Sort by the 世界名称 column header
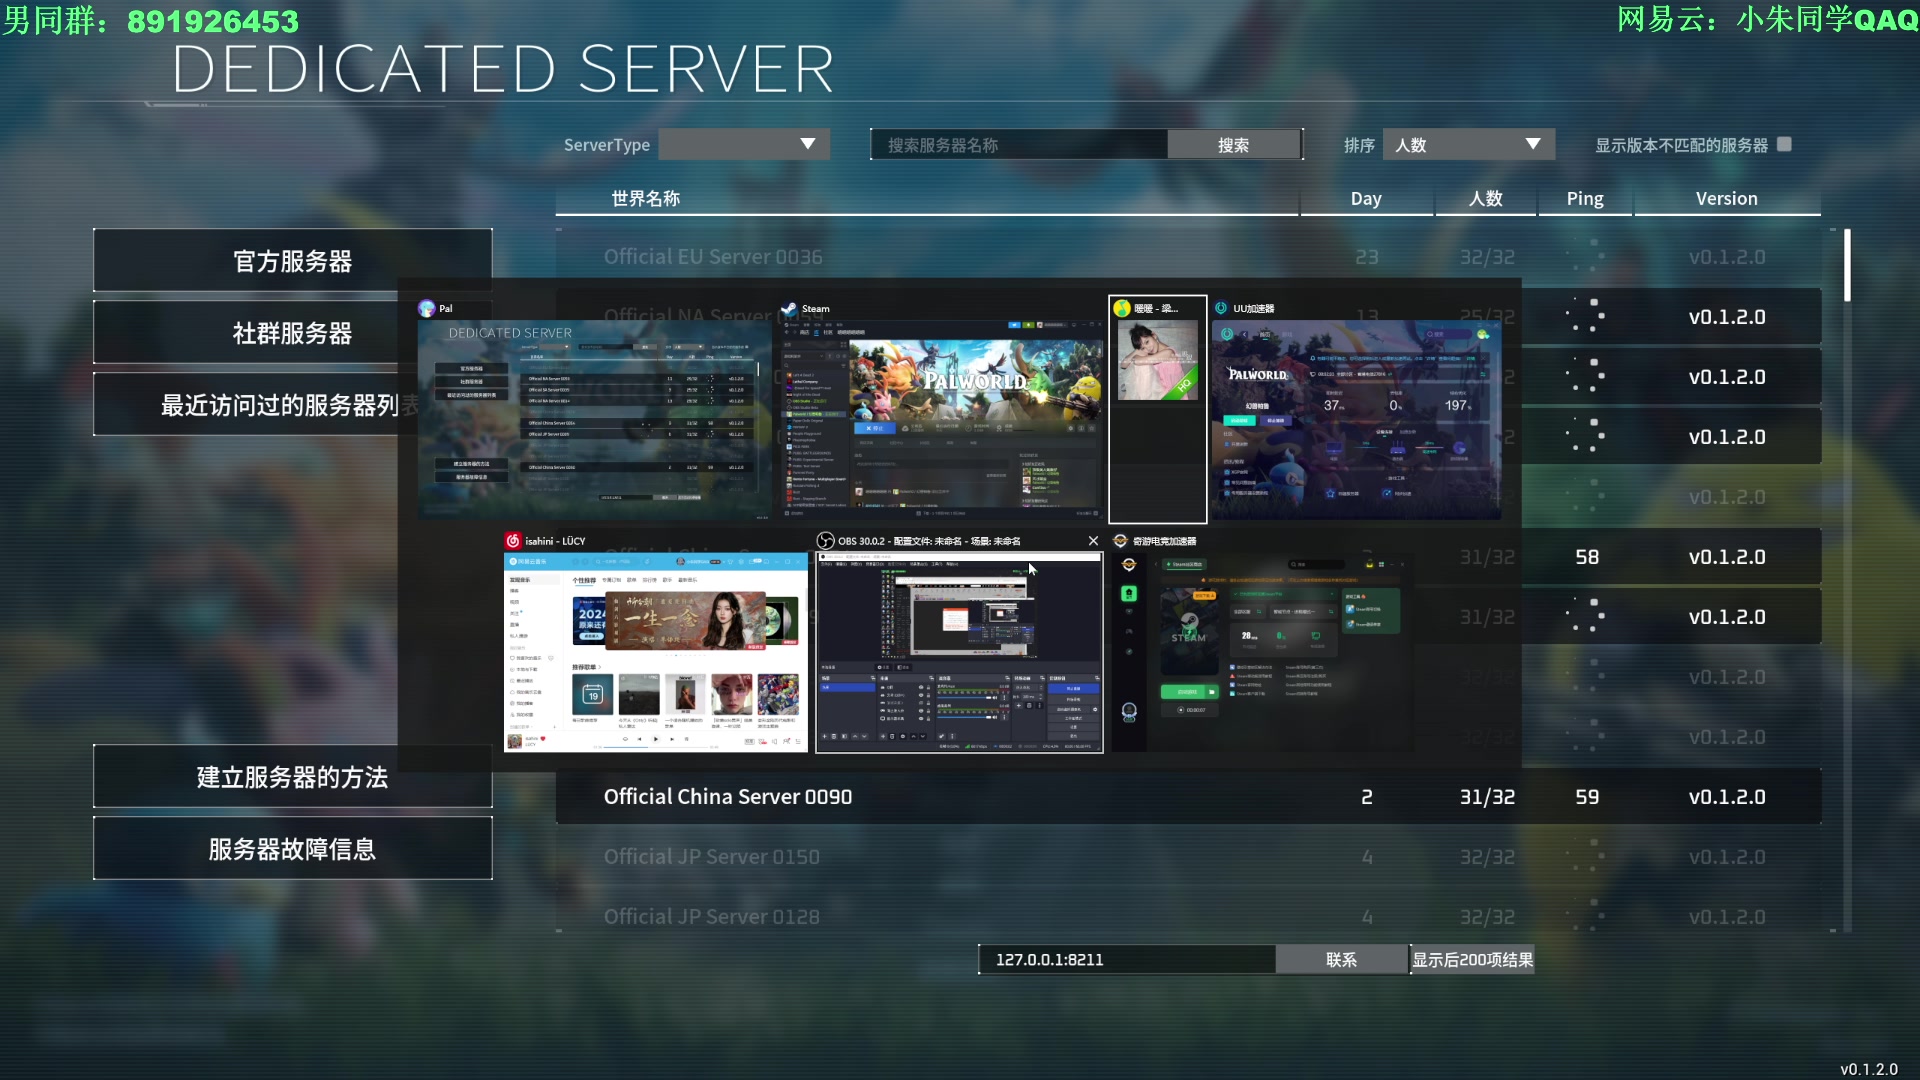Image resolution: width=1920 pixels, height=1080 pixels. click(646, 198)
